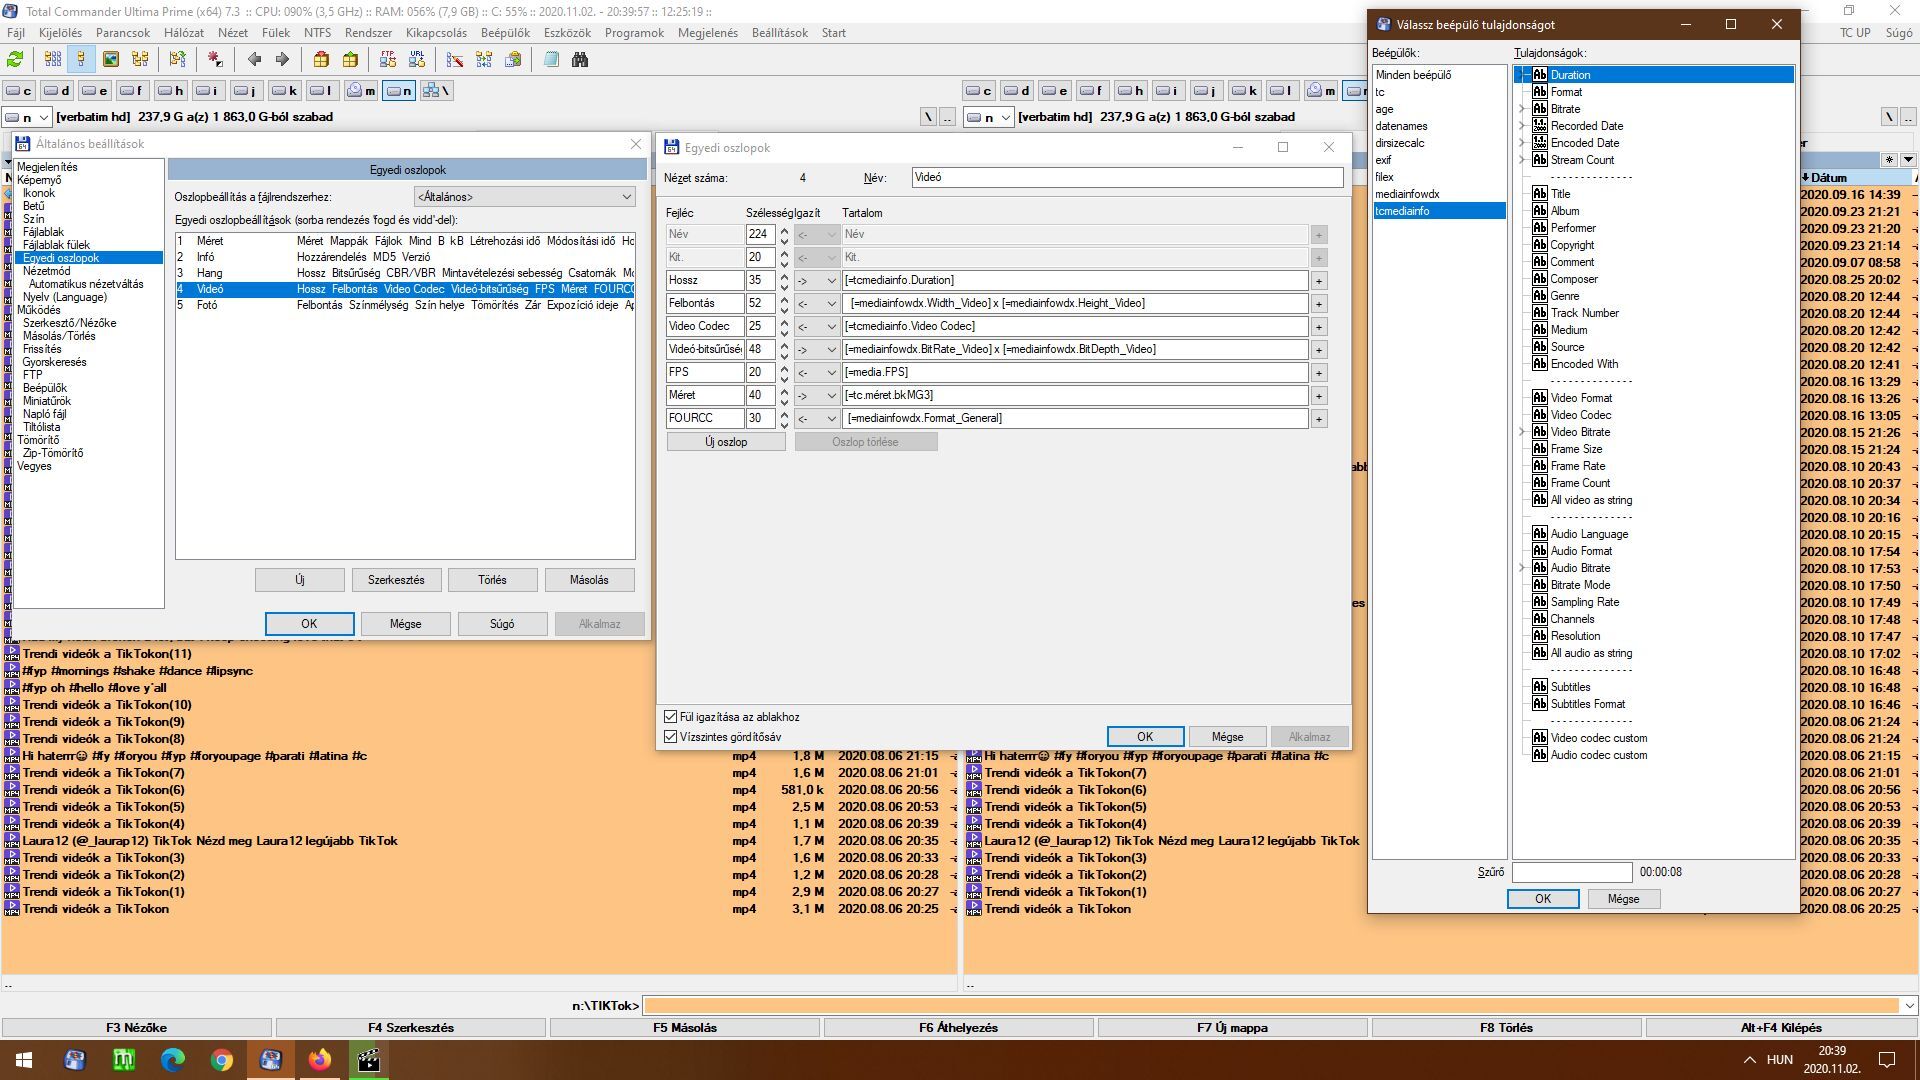Toggle 'Vízszintes gördítősáv' checkbox
This screenshot has height=1080, width=1920.
(671, 737)
